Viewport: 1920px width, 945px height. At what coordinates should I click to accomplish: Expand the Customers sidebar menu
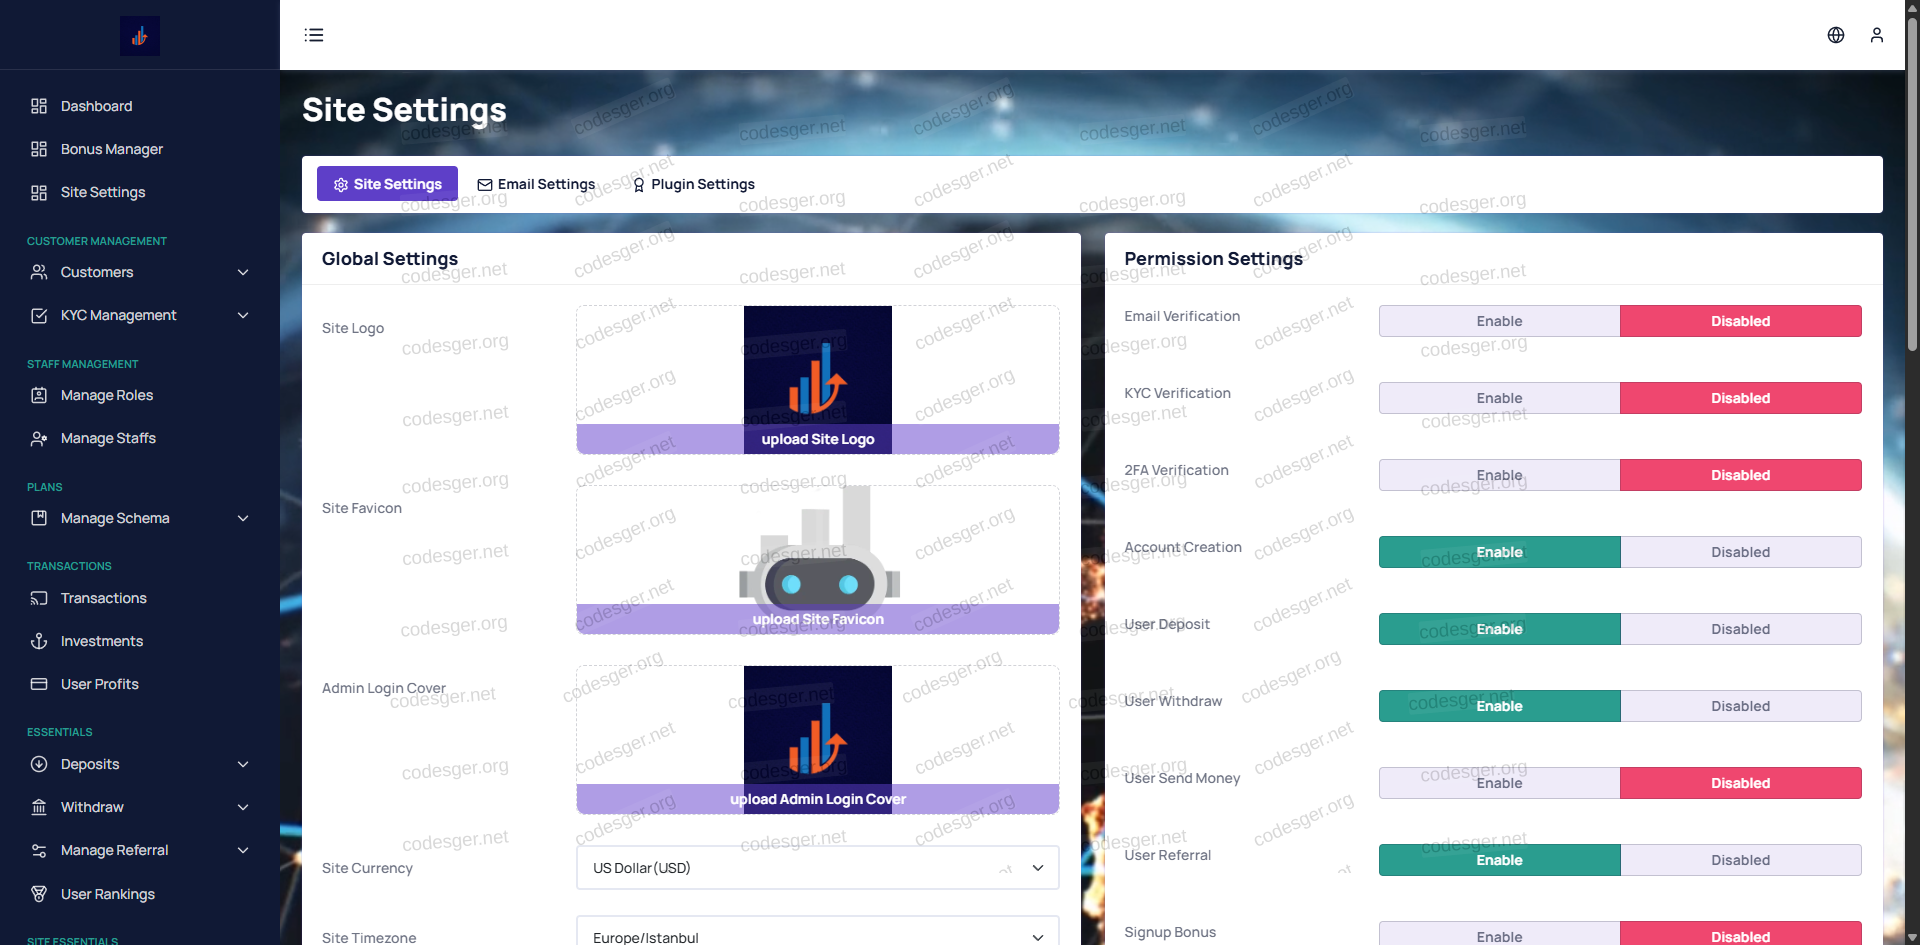point(242,272)
